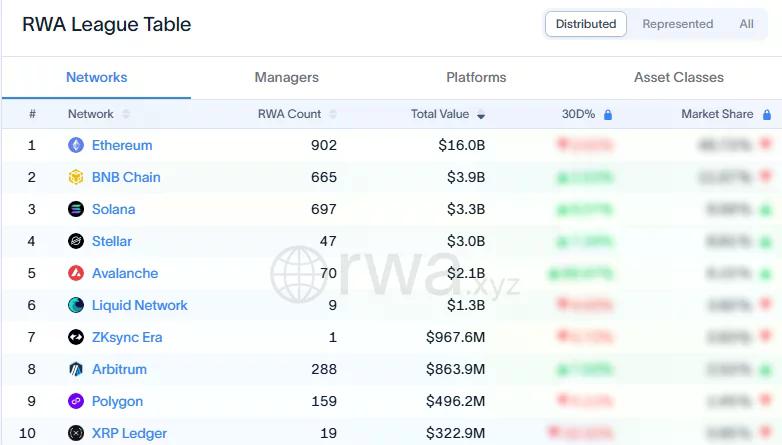Image resolution: width=782 pixels, height=445 pixels.
Task: Click the Solana logo icon
Action: pos(76,209)
